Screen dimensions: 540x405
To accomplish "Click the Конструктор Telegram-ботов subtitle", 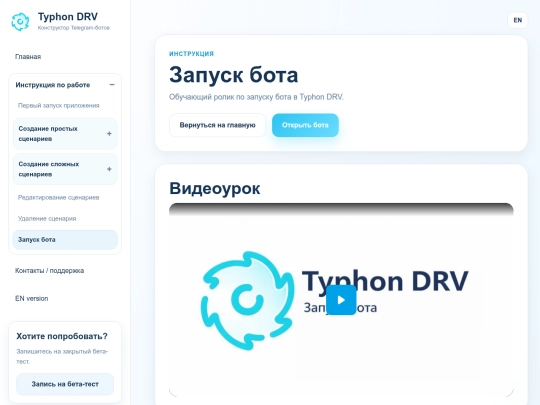I will [x=74, y=28].
